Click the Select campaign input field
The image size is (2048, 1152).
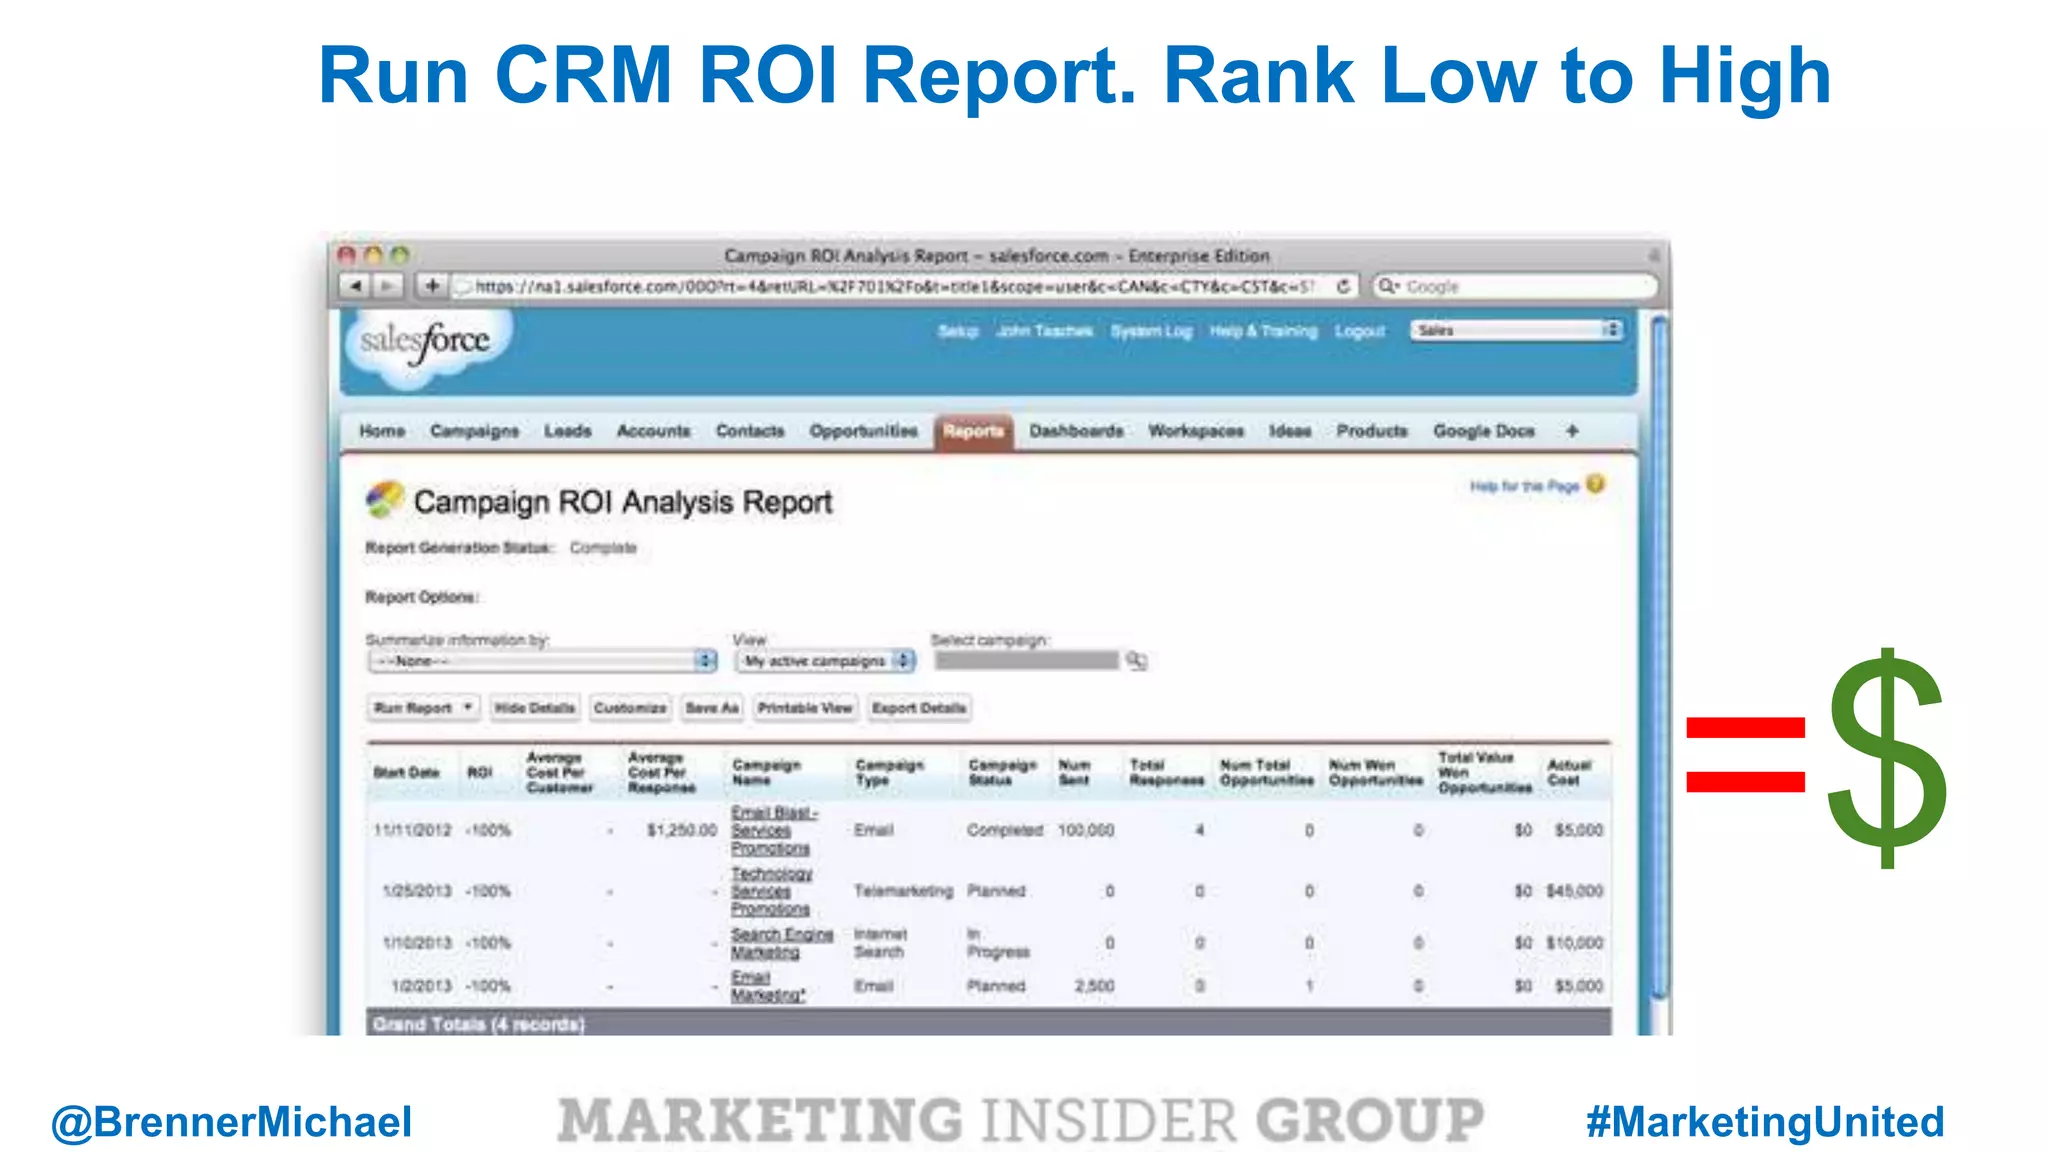[1026, 660]
